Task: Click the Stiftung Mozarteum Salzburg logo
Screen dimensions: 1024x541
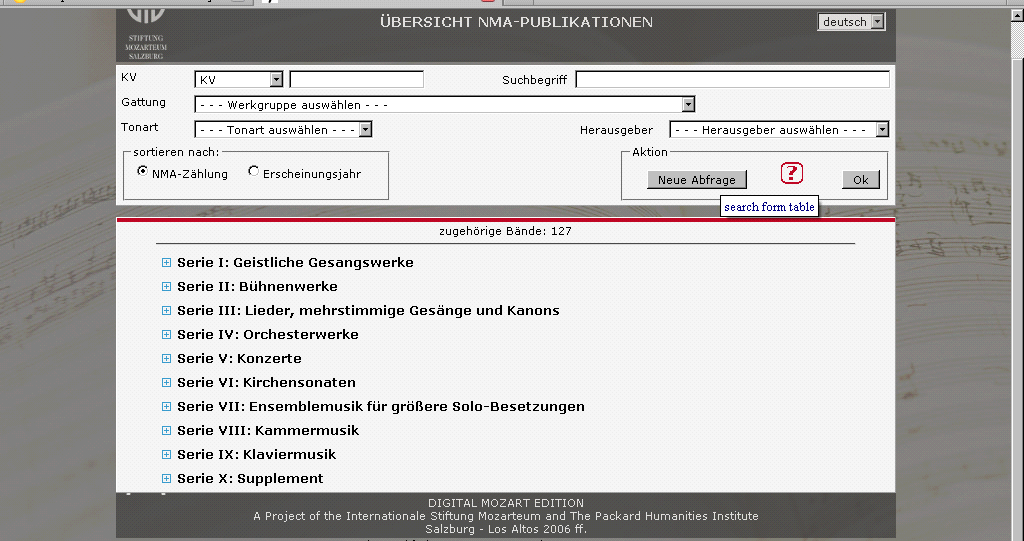Action: 146,34
